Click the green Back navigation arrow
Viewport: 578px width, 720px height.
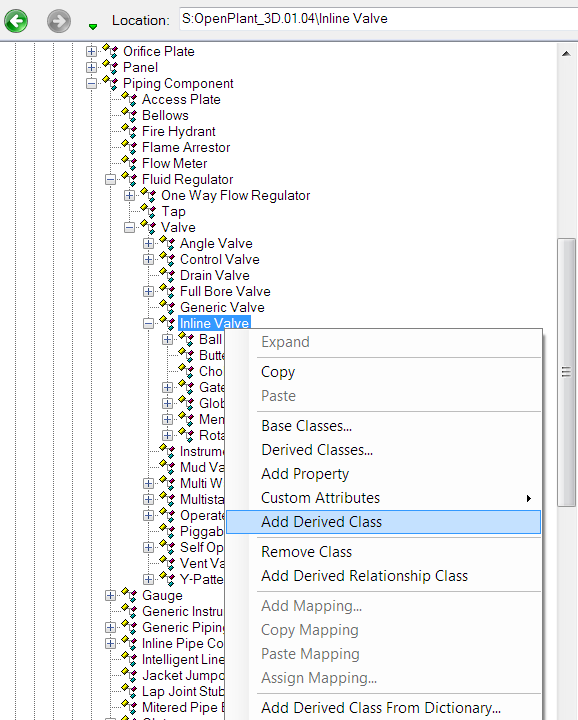tap(16, 21)
